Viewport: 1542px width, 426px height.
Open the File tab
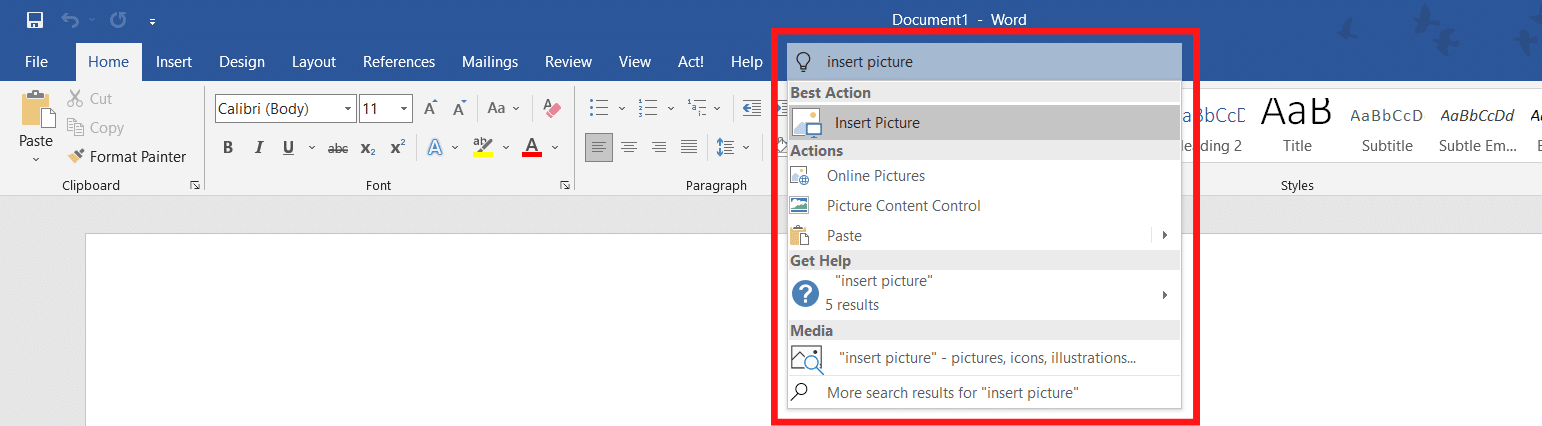point(37,62)
